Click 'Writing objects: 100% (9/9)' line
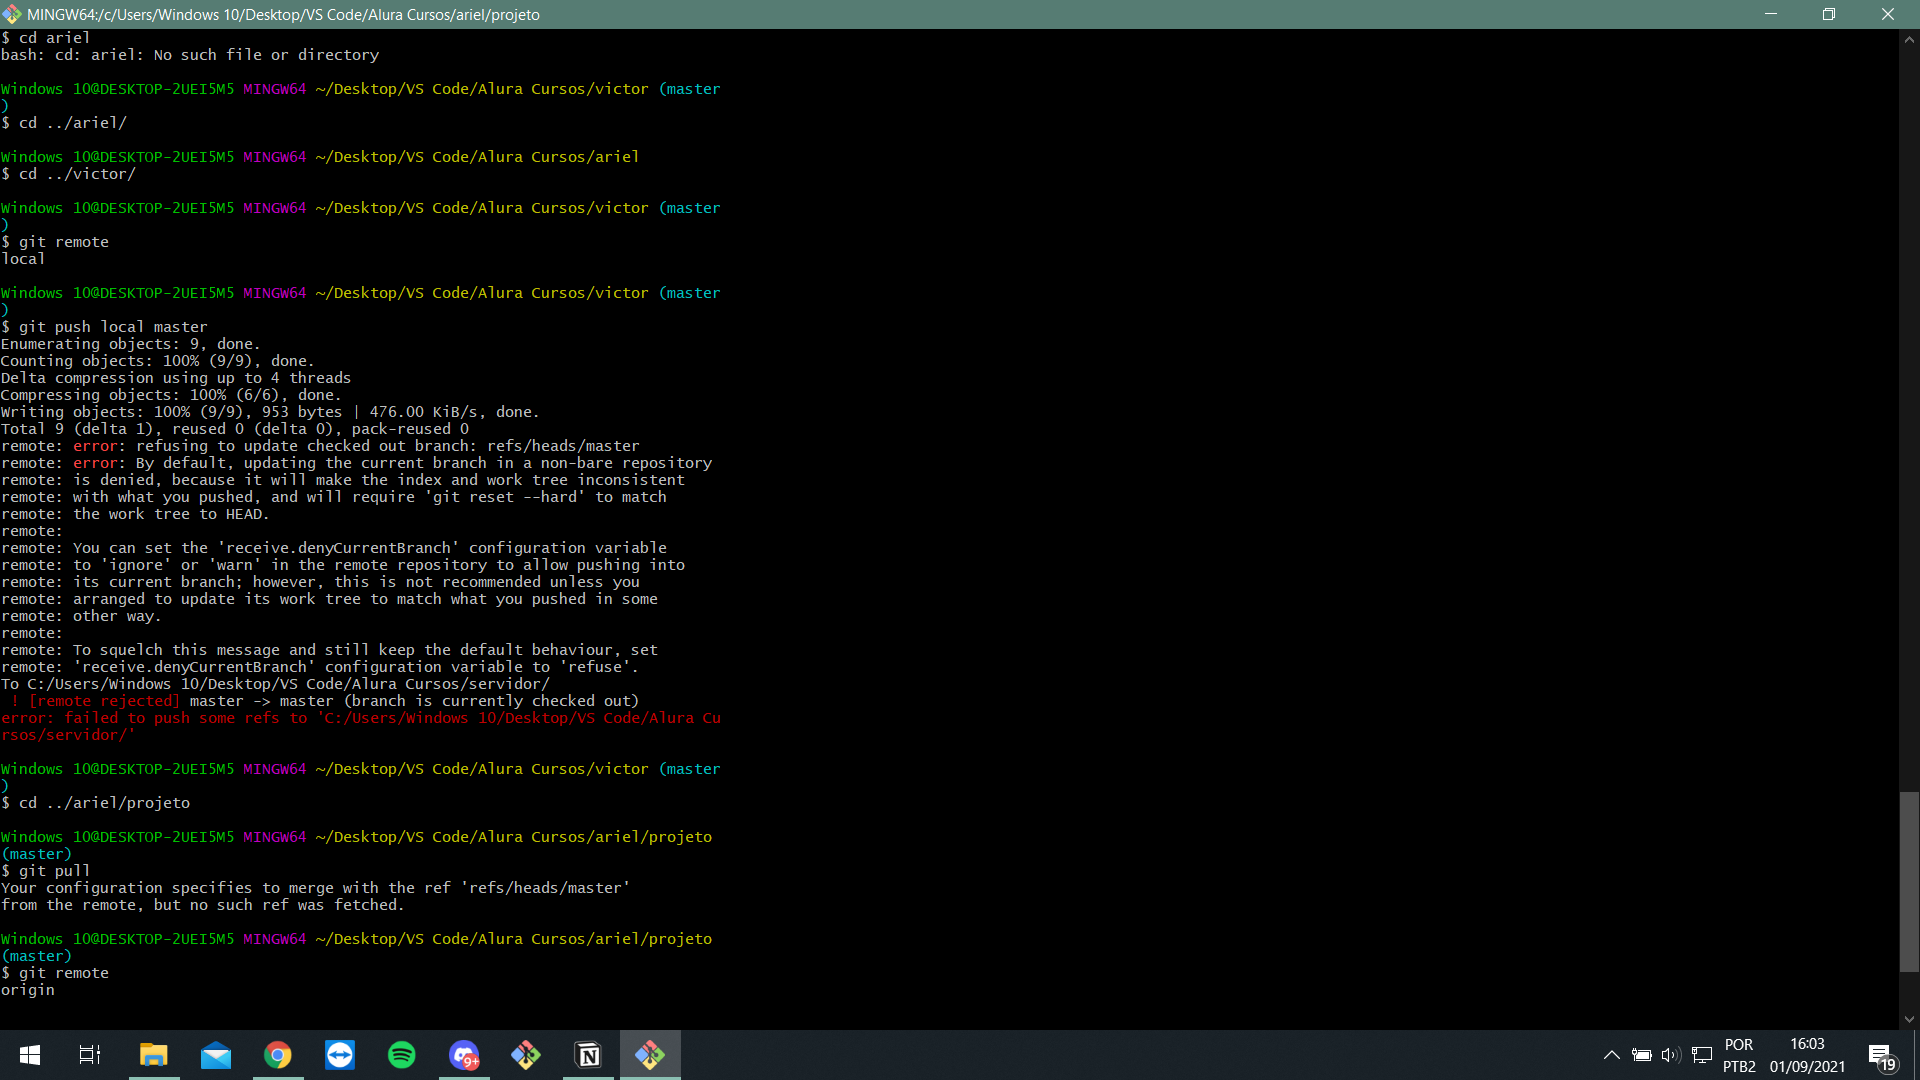Screen dimensions: 1920x1080 point(270,412)
